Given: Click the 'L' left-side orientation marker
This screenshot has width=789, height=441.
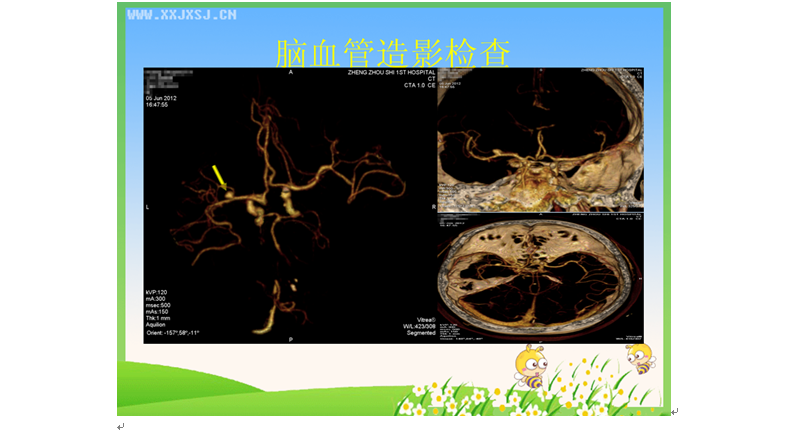Looking at the screenshot, I should pyautogui.click(x=148, y=207).
